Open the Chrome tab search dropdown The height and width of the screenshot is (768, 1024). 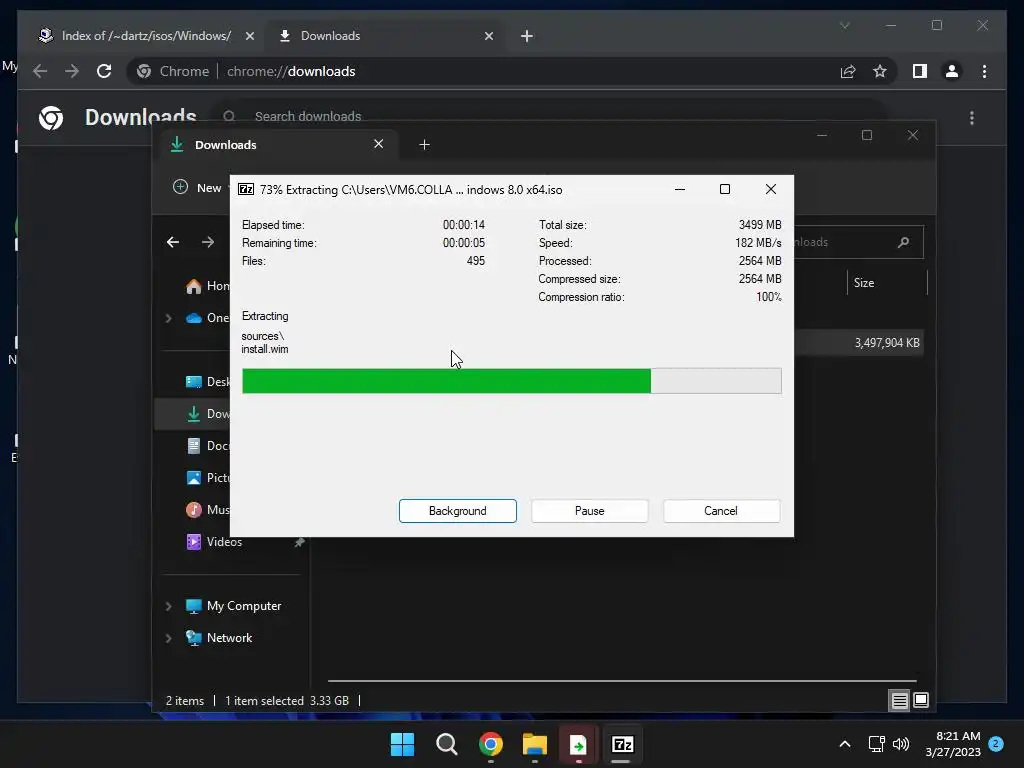[x=844, y=25]
